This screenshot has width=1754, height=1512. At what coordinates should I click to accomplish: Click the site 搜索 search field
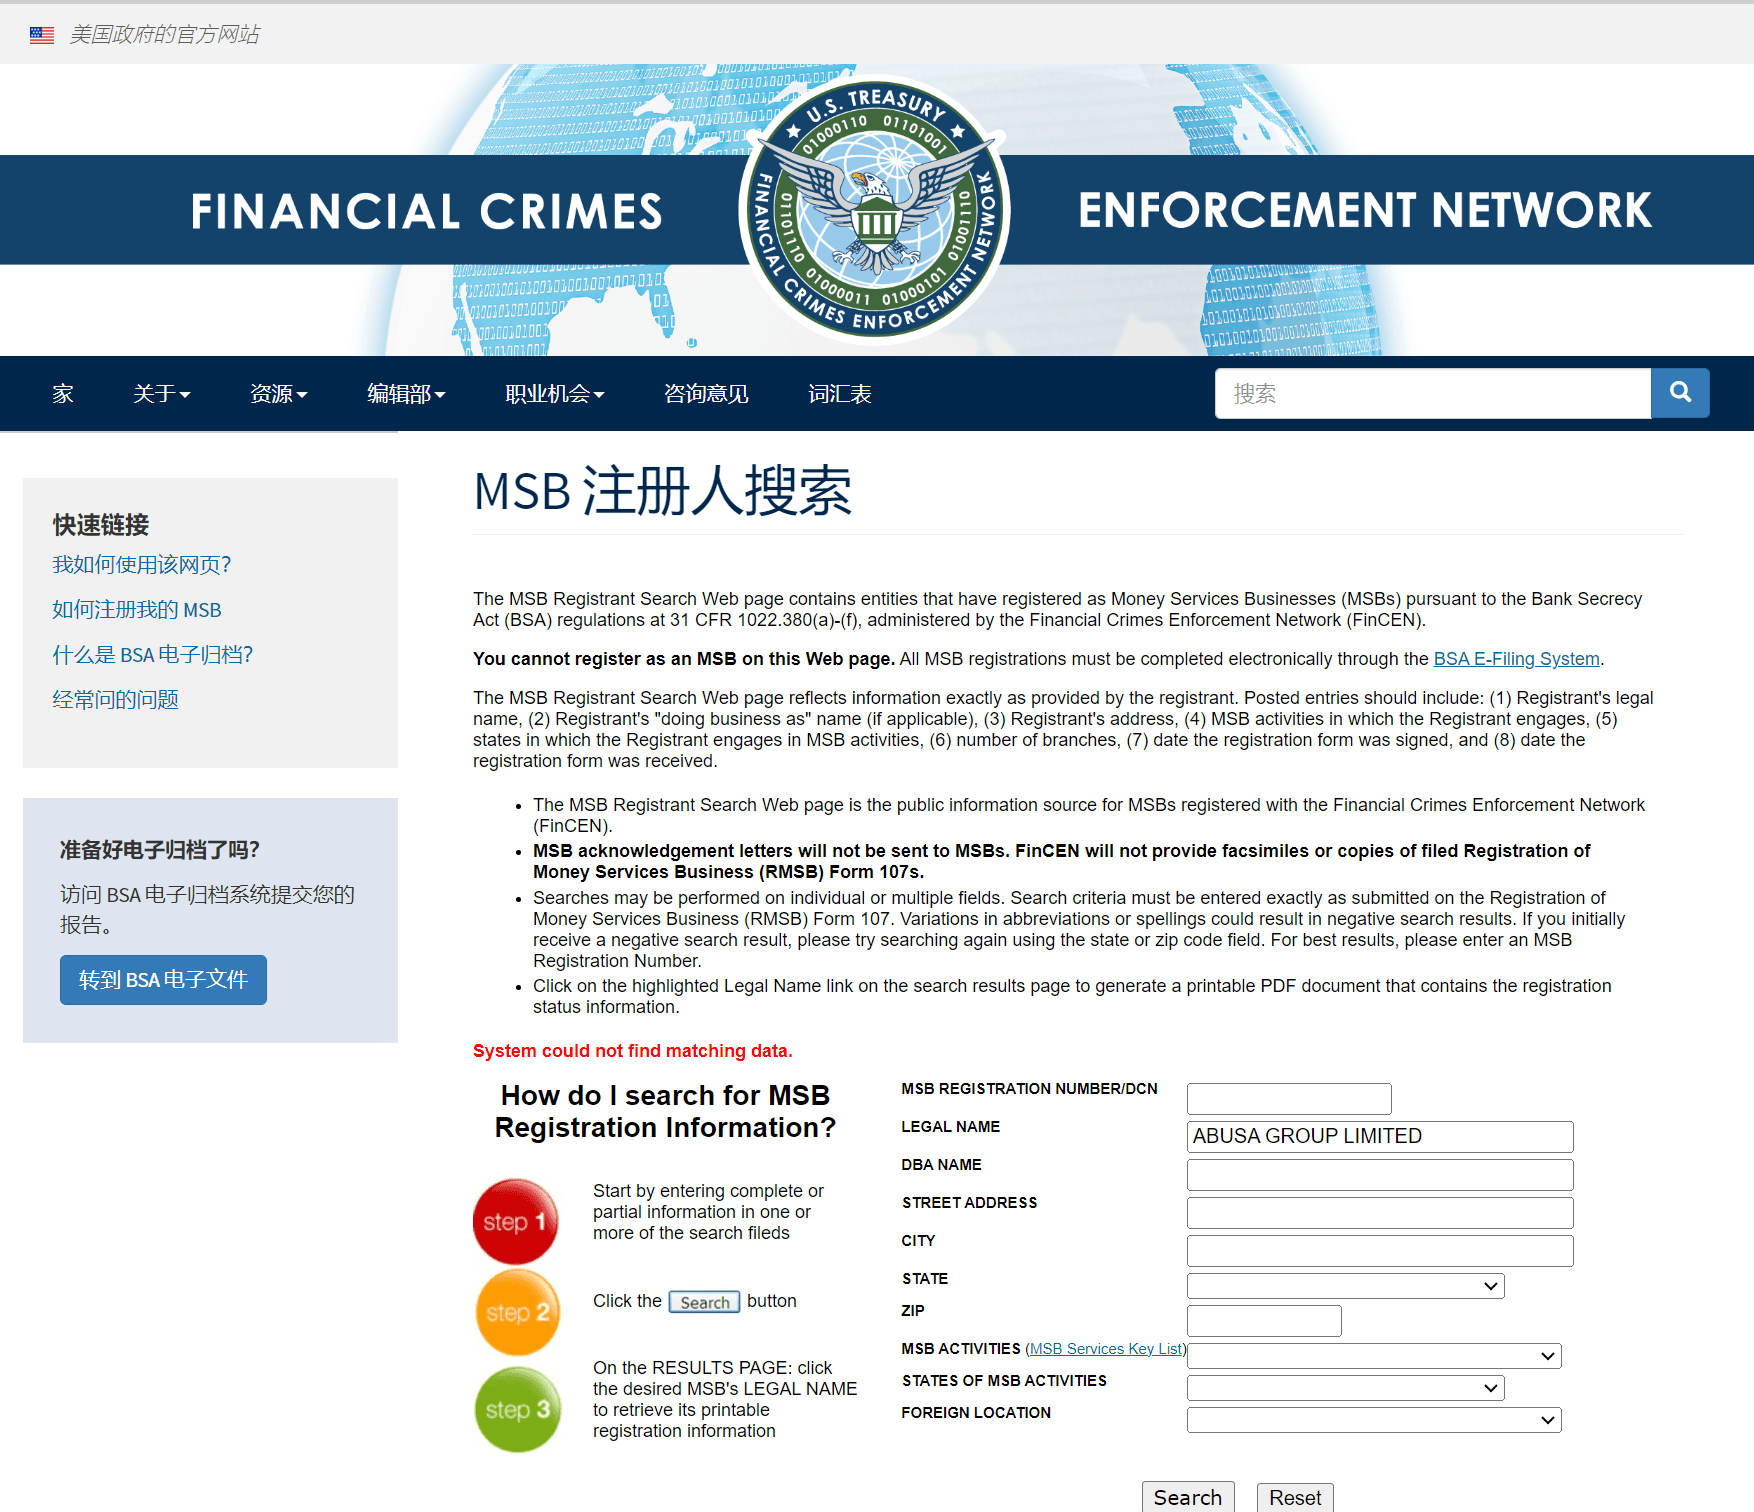coord(1432,393)
